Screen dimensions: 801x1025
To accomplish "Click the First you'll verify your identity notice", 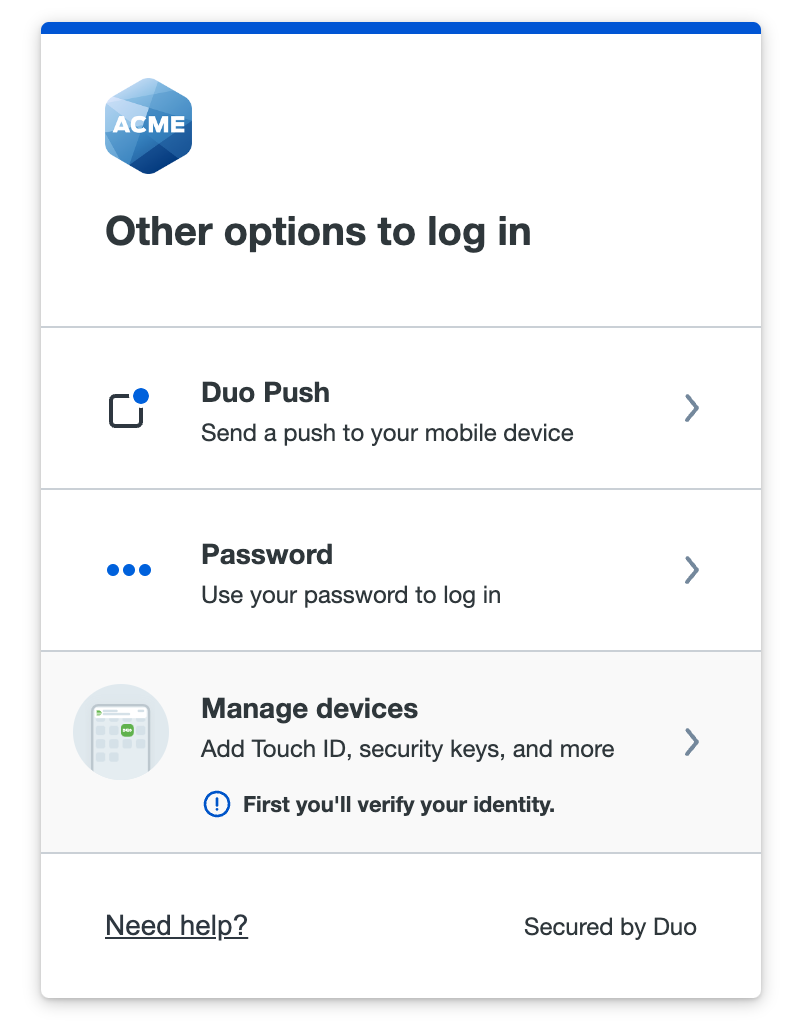I will [398, 804].
